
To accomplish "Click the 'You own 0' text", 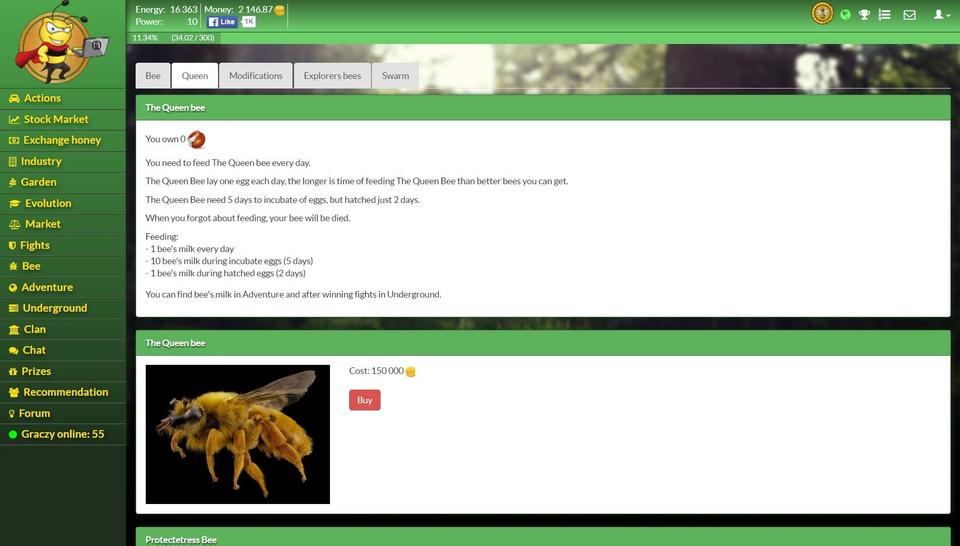I will [165, 140].
